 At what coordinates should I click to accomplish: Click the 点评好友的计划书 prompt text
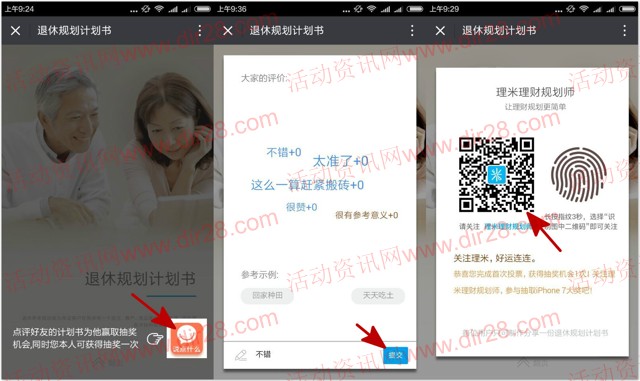tap(75, 338)
